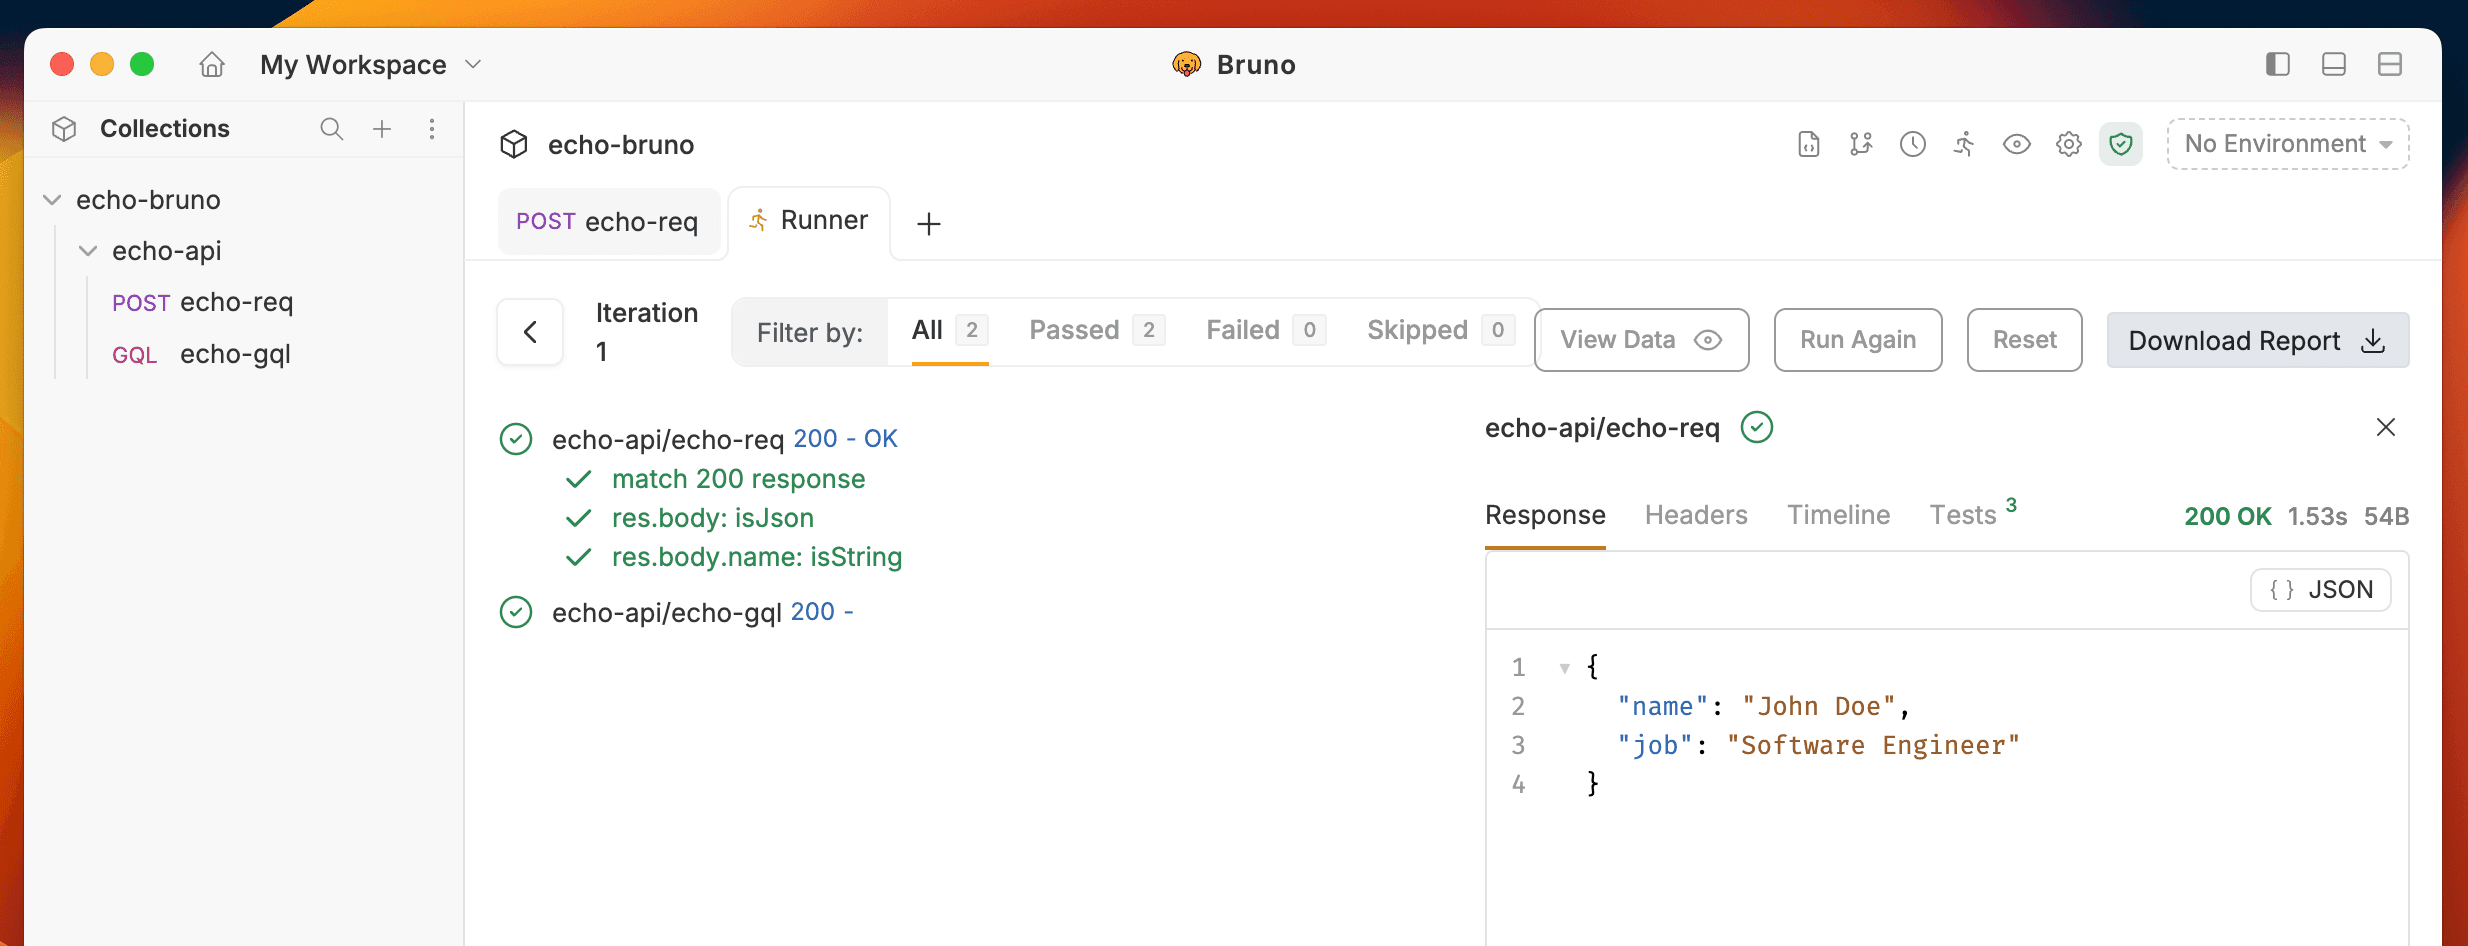Select echo-gql request in sidebar
2468x946 pixels.
pos(235,354)
